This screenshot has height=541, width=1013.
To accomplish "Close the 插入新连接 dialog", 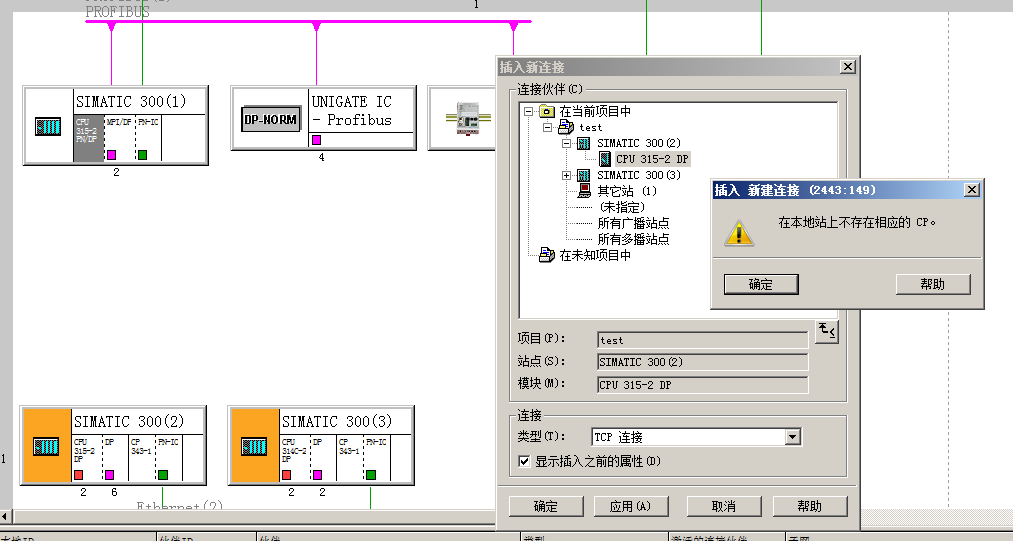I will [848, 67].
